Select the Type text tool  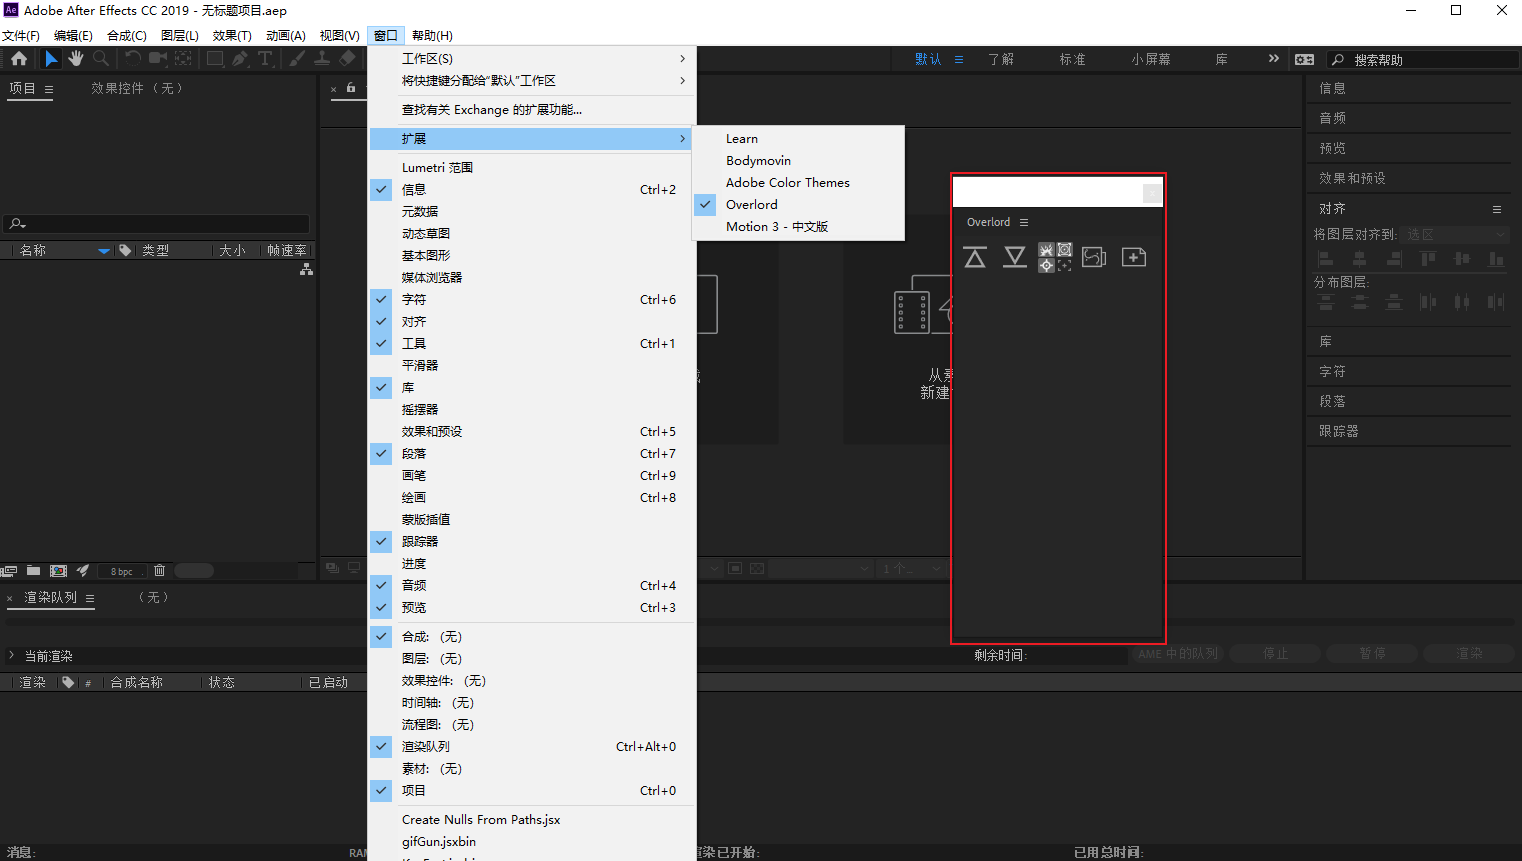click(x=265, y=59)
